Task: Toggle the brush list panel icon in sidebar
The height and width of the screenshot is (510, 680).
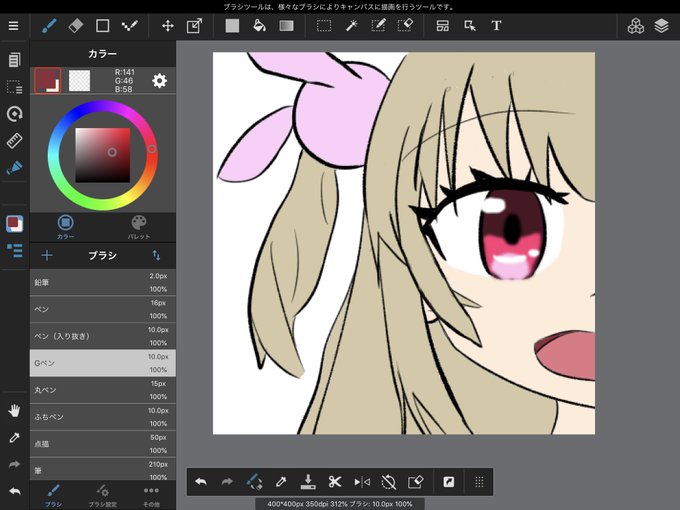Action: click(15, 251)
